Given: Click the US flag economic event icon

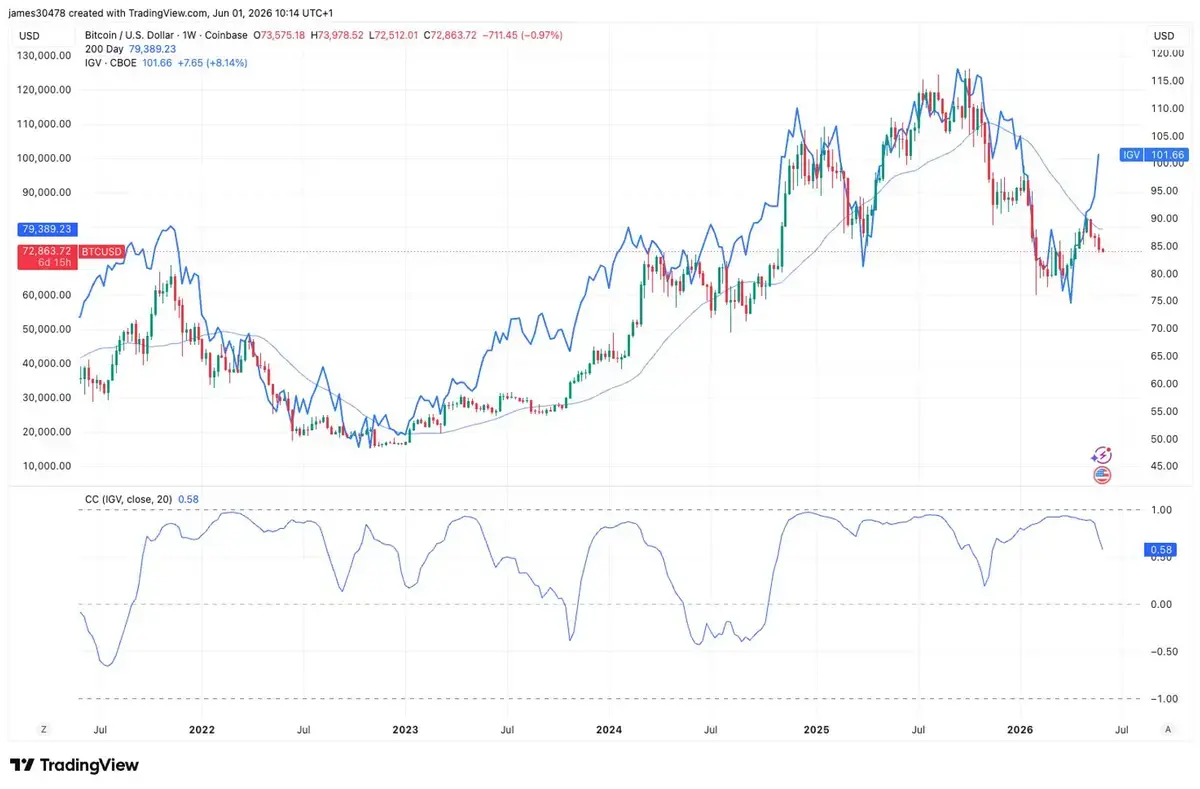Looking at the screenshot, I should click(x=1102, y=476).
